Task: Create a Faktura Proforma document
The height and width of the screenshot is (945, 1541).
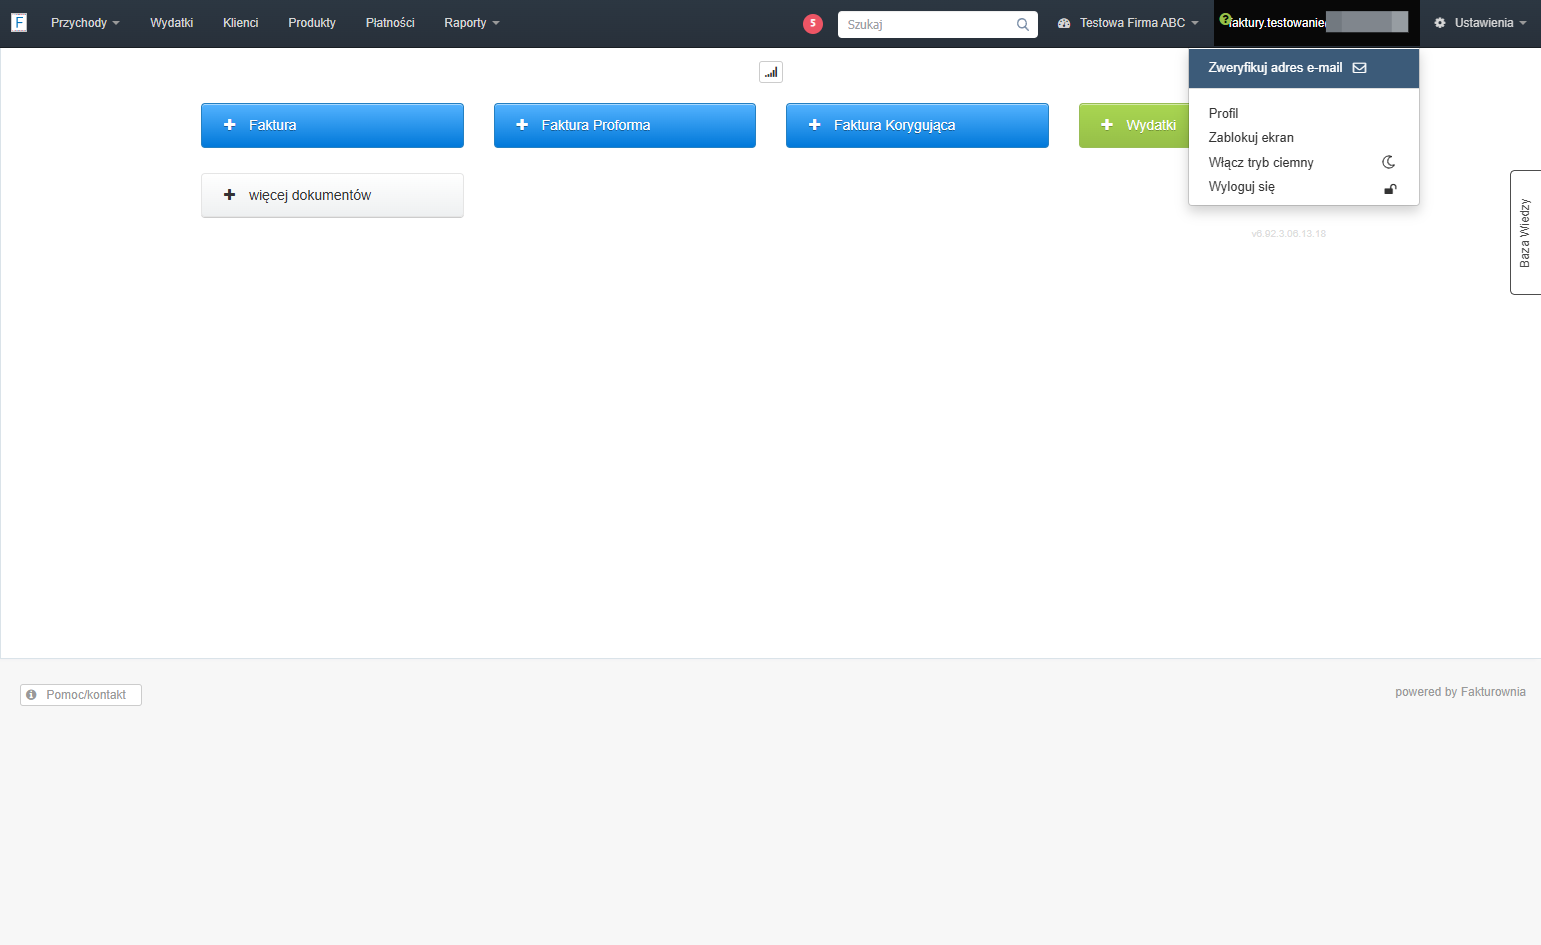Action: [625, 125]
